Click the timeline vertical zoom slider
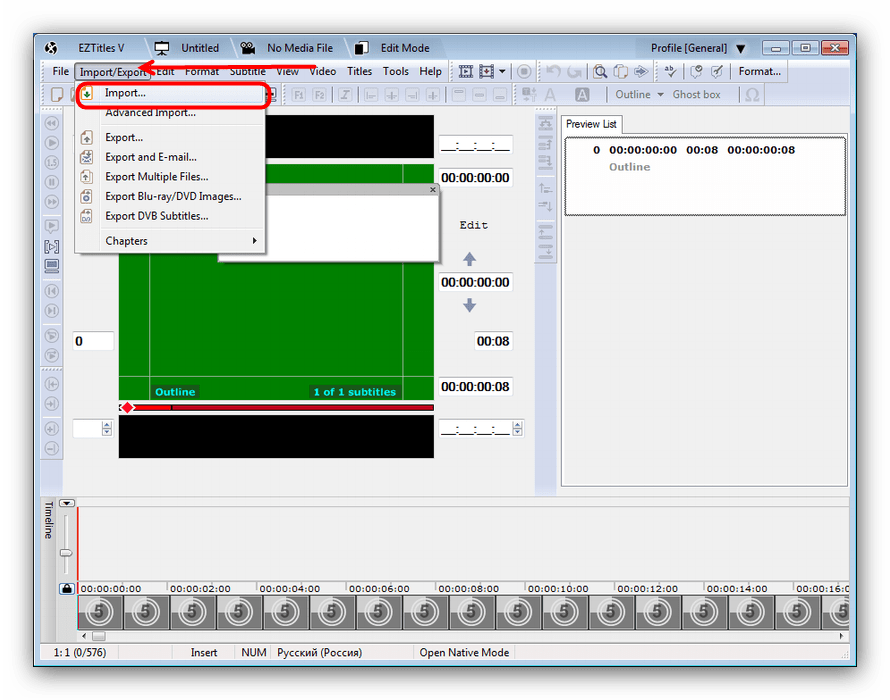Image resolution: width=890 pixels, height=700 pixels. click(x=66, y=553)
